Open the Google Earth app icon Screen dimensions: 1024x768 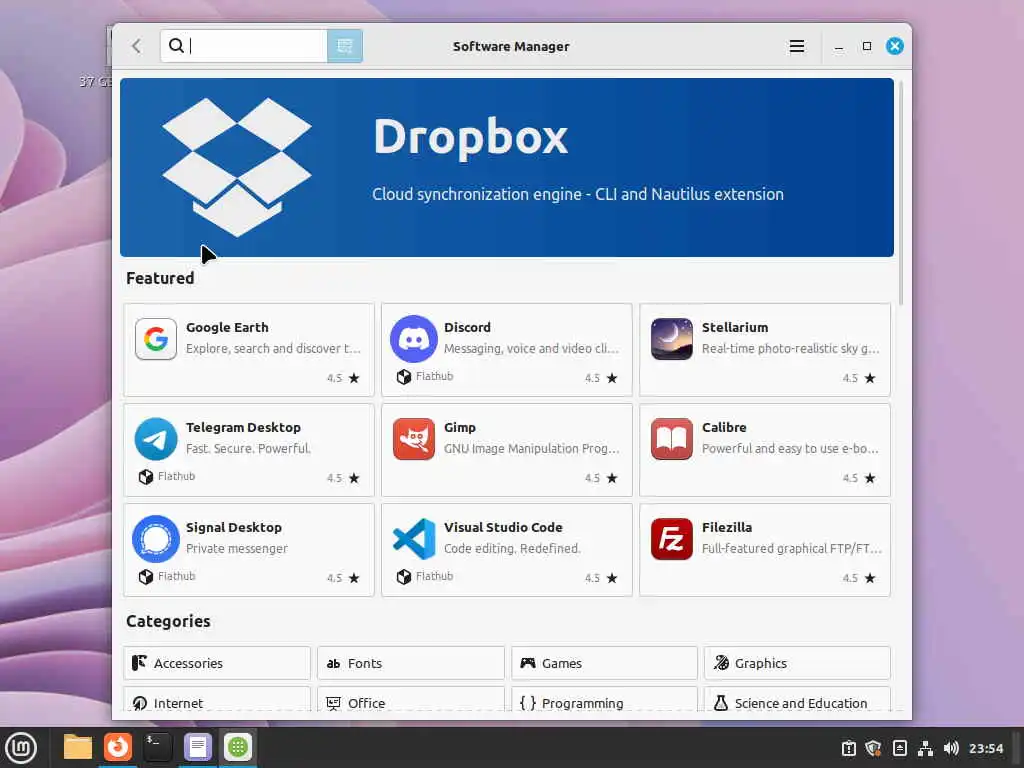(155, 339)
